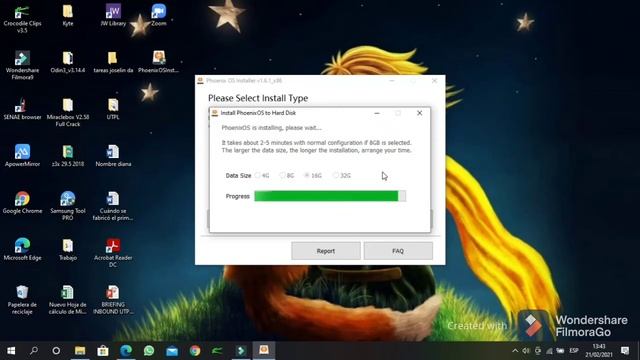The image size is (640, 360).
Task: Open Crocodile Clips v3.5 desktop icon
Action: click(x=22, y=19)
